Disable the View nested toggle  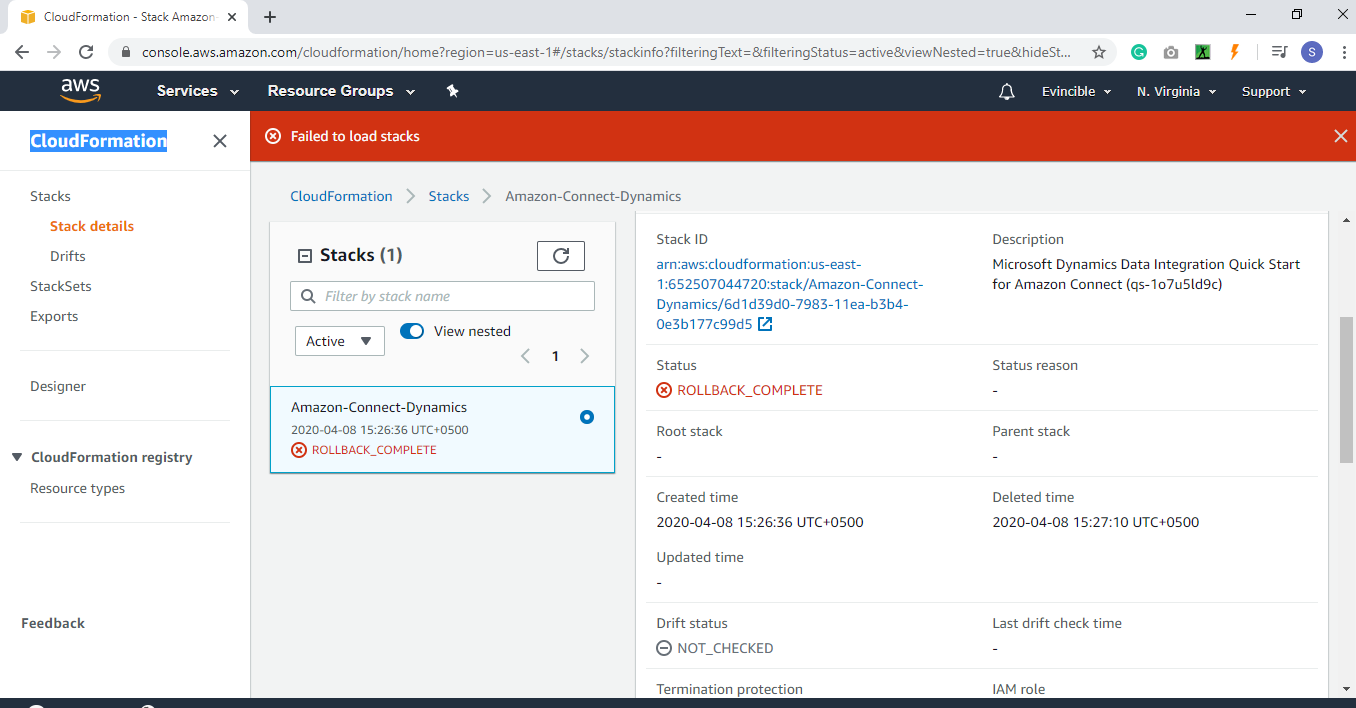click(x=411, y=331)
